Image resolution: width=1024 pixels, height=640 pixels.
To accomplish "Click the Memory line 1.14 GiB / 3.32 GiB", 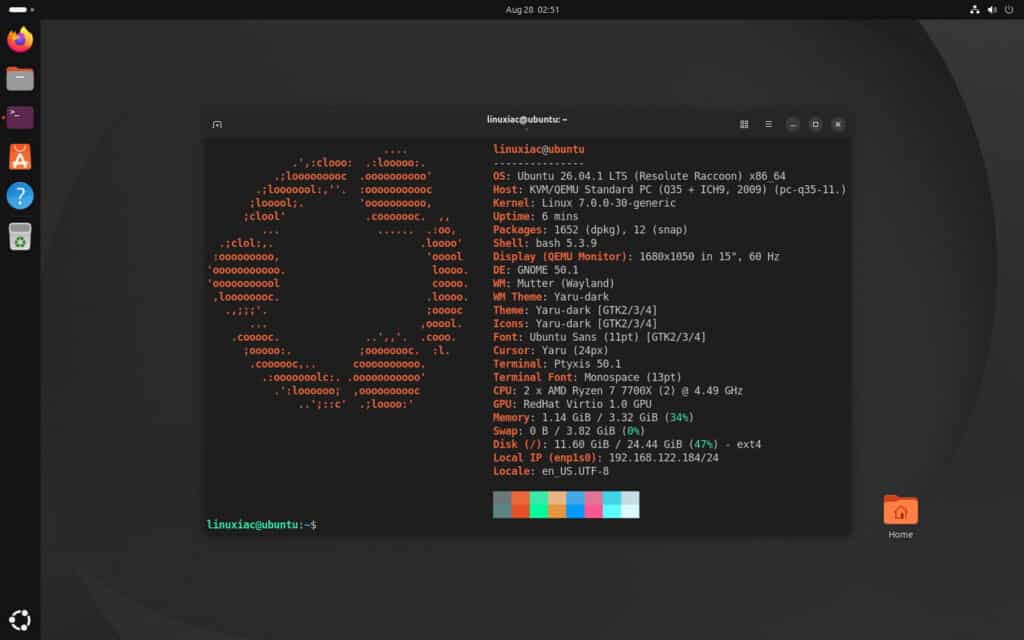I will (594, 417).
